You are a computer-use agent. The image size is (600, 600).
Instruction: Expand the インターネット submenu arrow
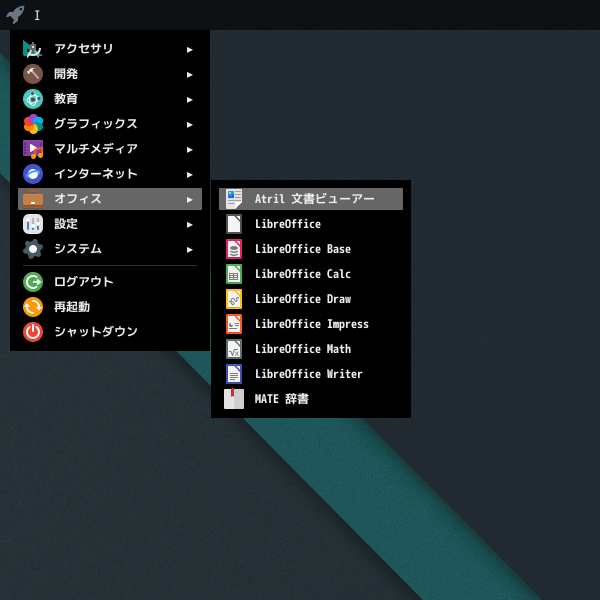[189, 175]
